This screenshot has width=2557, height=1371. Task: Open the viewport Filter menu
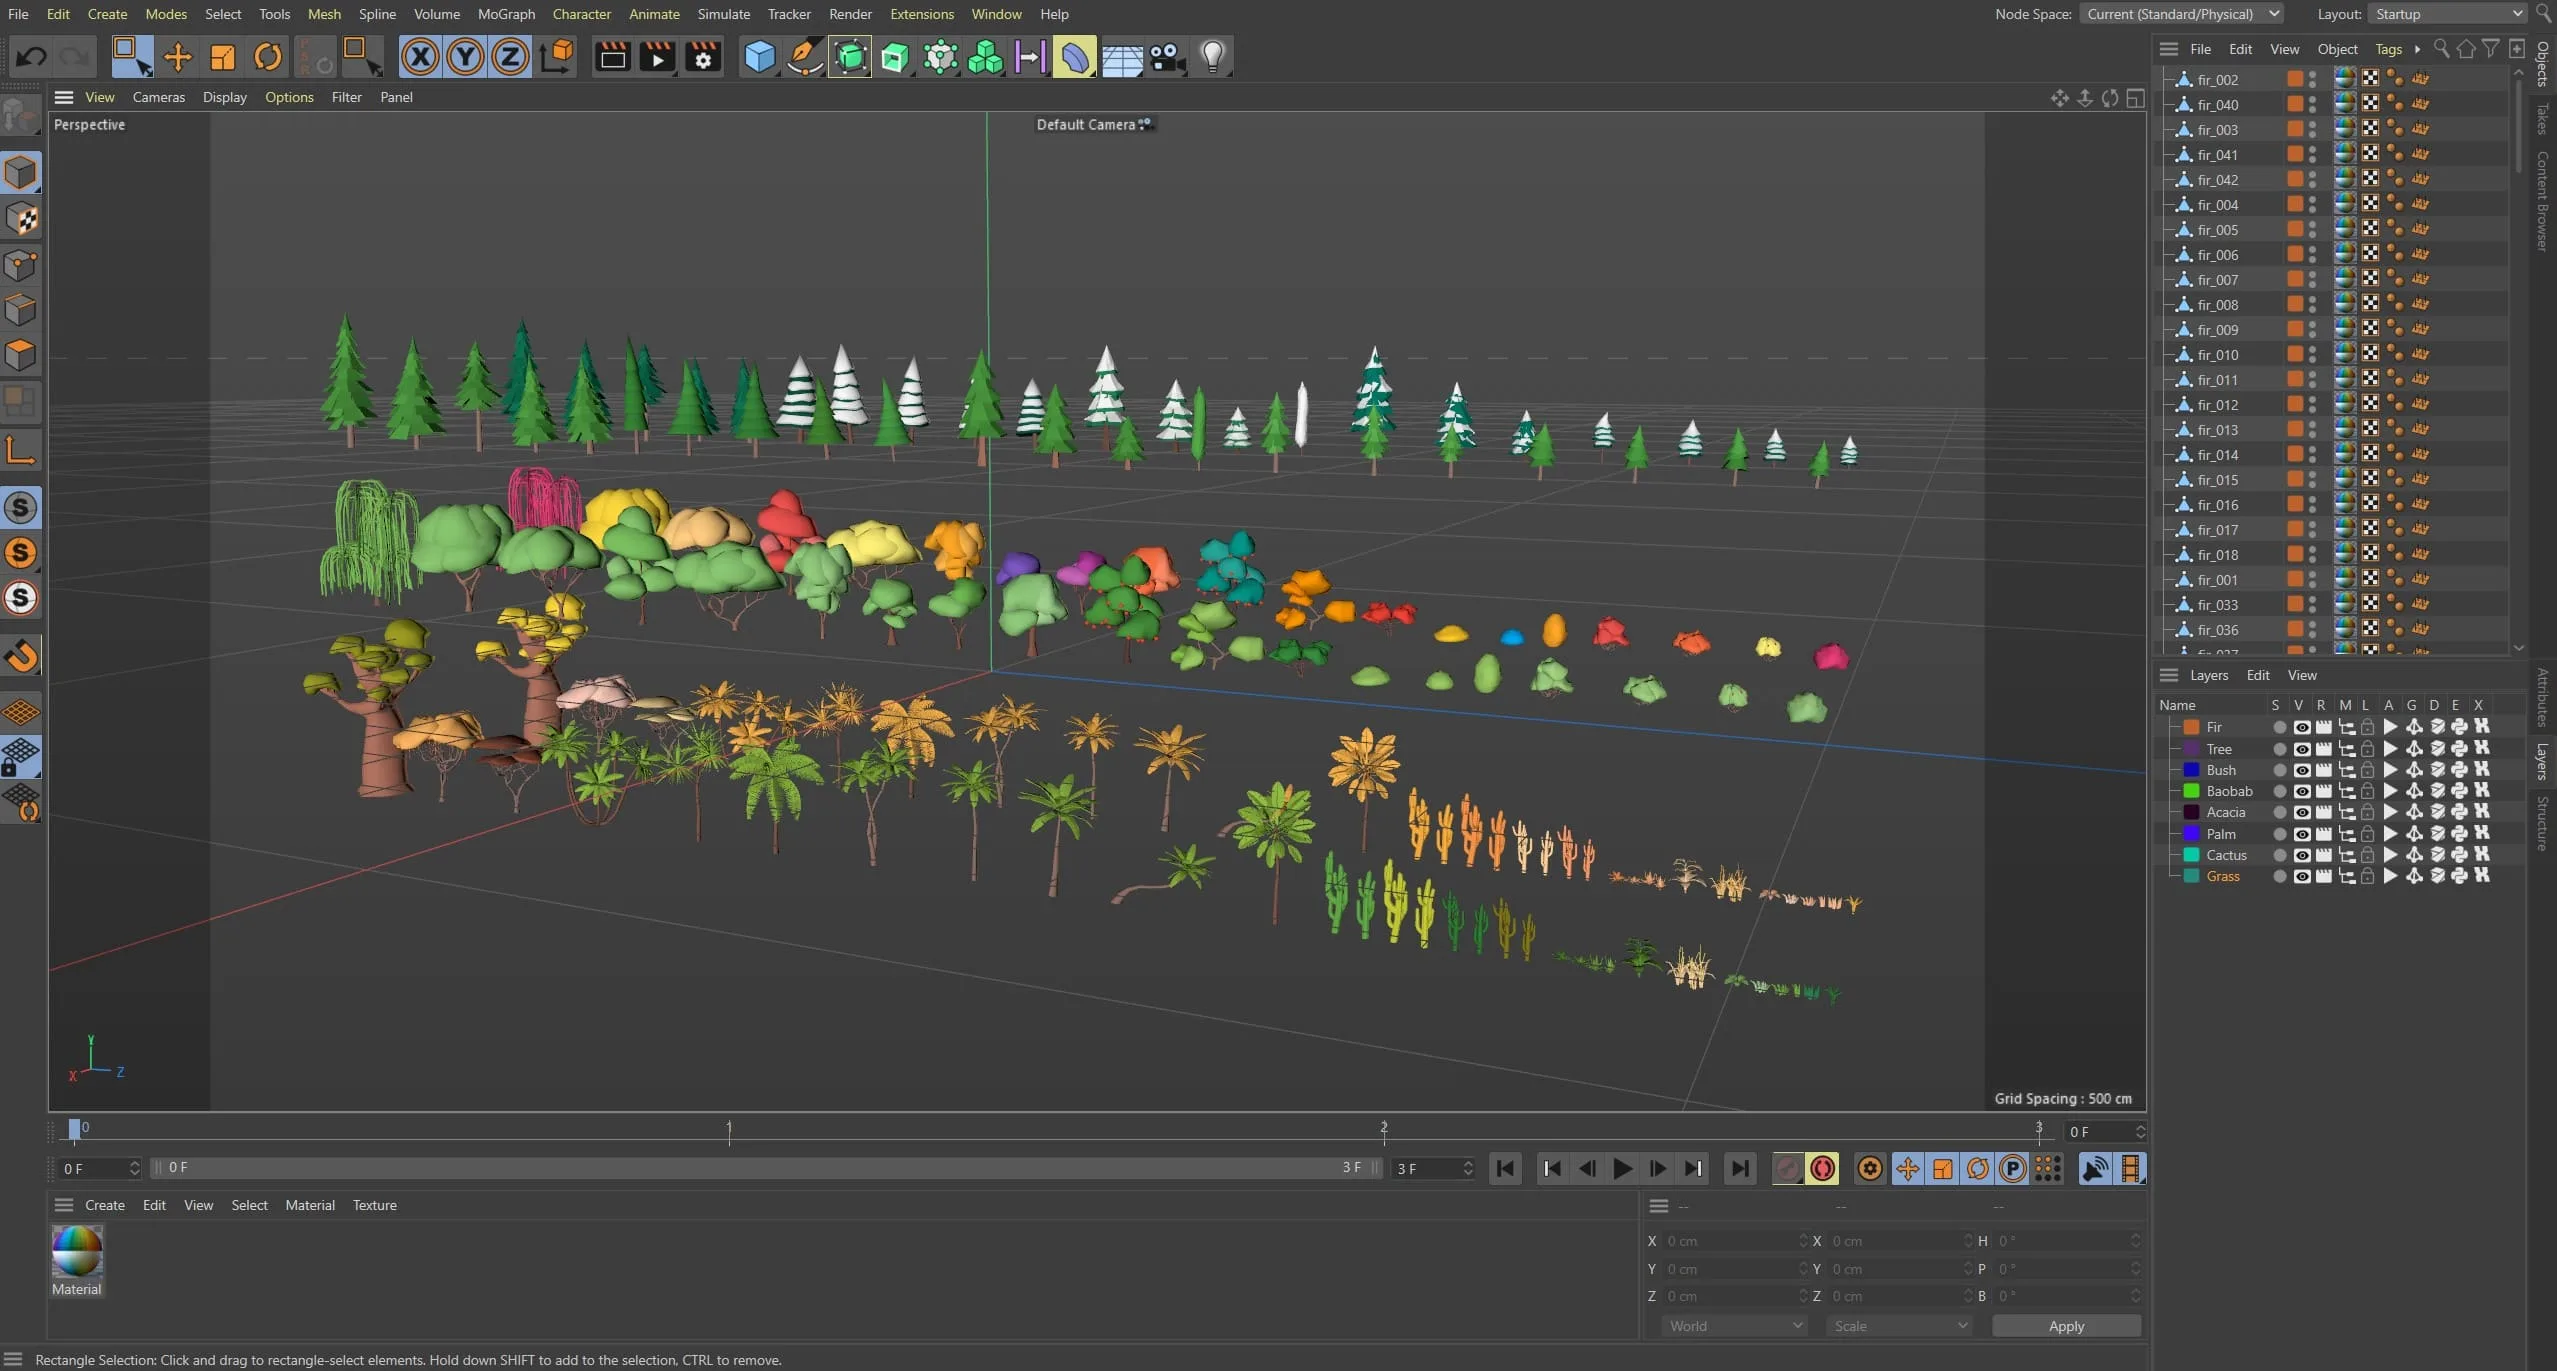point(346,97)
